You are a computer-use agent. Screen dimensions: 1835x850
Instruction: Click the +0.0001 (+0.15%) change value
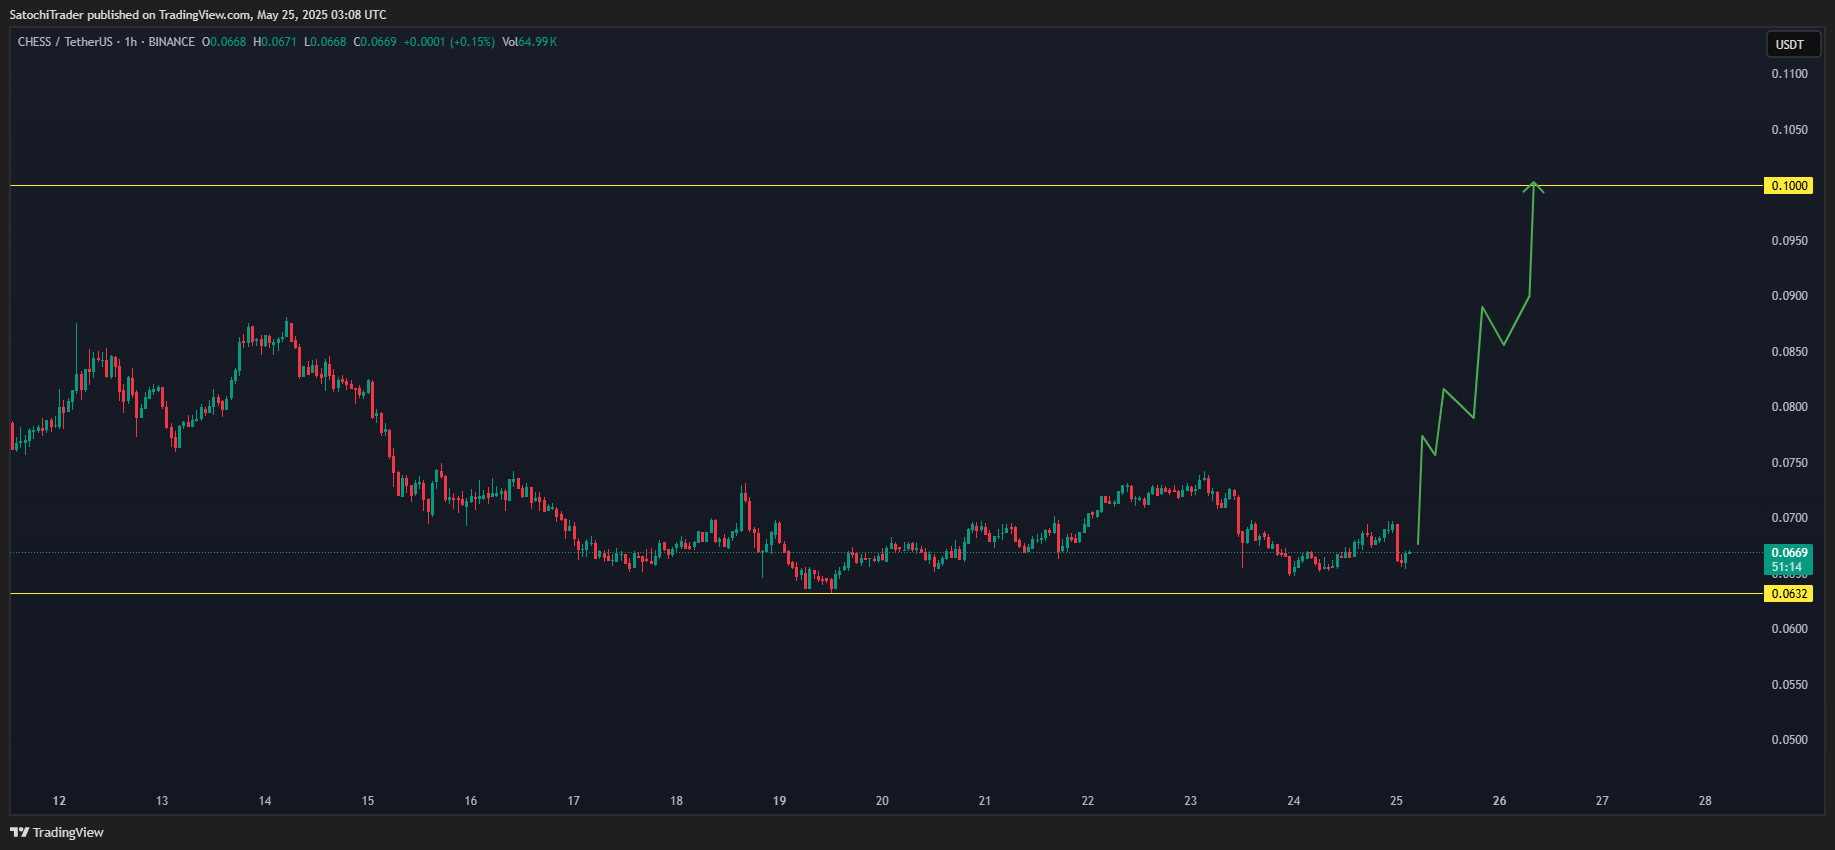[449, 42]
